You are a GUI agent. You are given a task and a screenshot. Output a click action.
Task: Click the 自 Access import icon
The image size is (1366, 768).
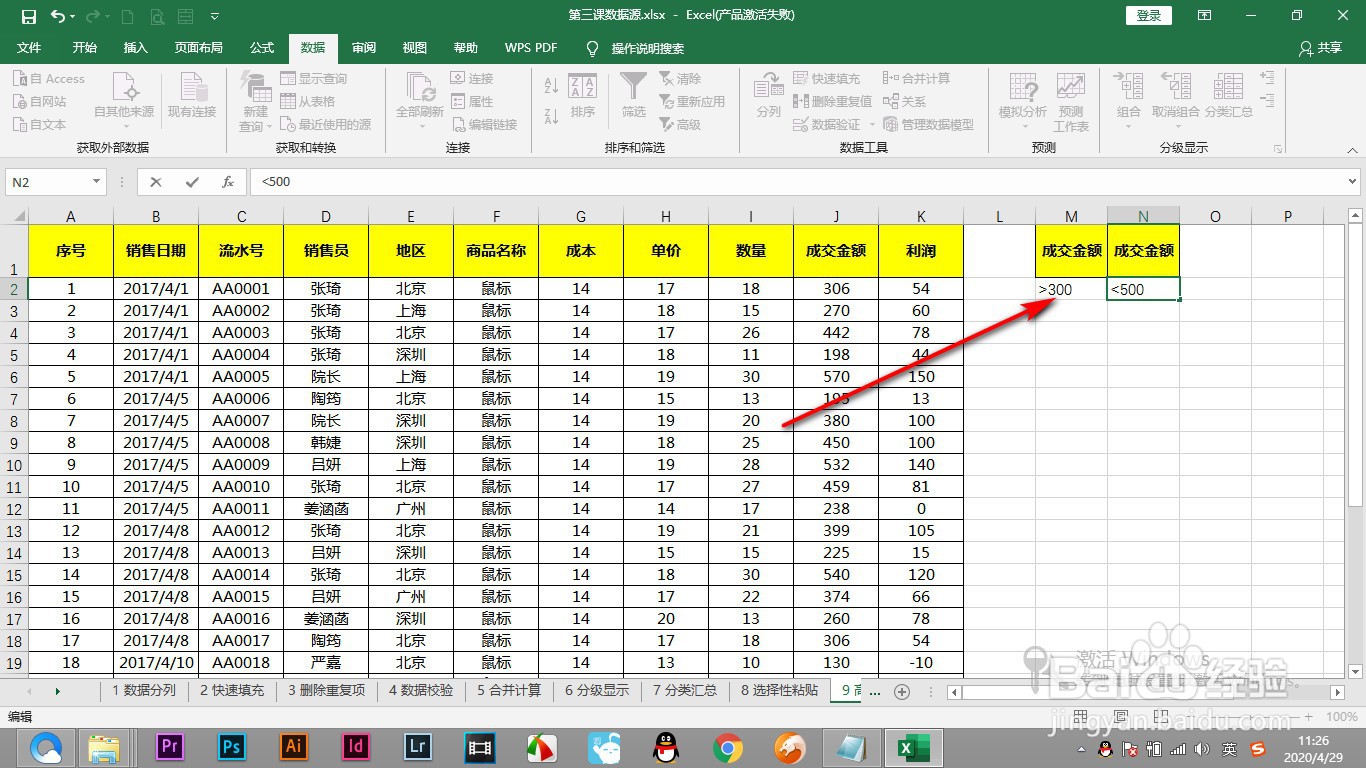point(20,79)
